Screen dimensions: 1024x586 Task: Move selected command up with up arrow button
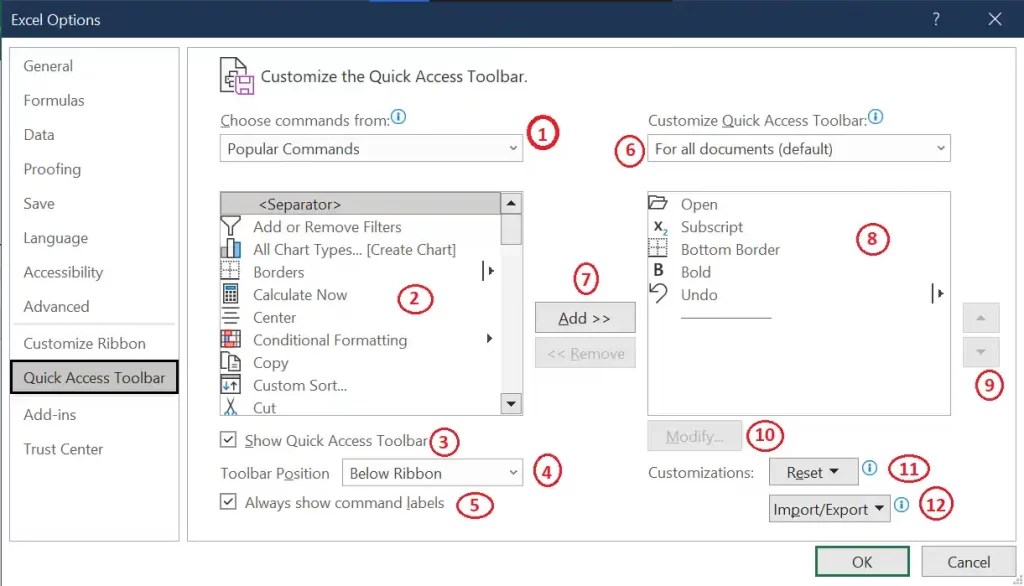[981, 318]
